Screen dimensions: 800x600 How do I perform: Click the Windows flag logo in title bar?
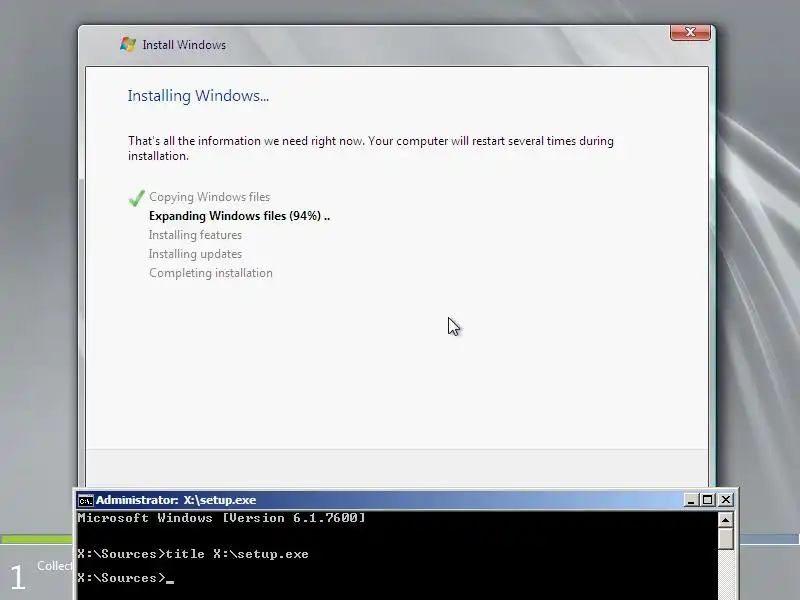pos(128,44)
